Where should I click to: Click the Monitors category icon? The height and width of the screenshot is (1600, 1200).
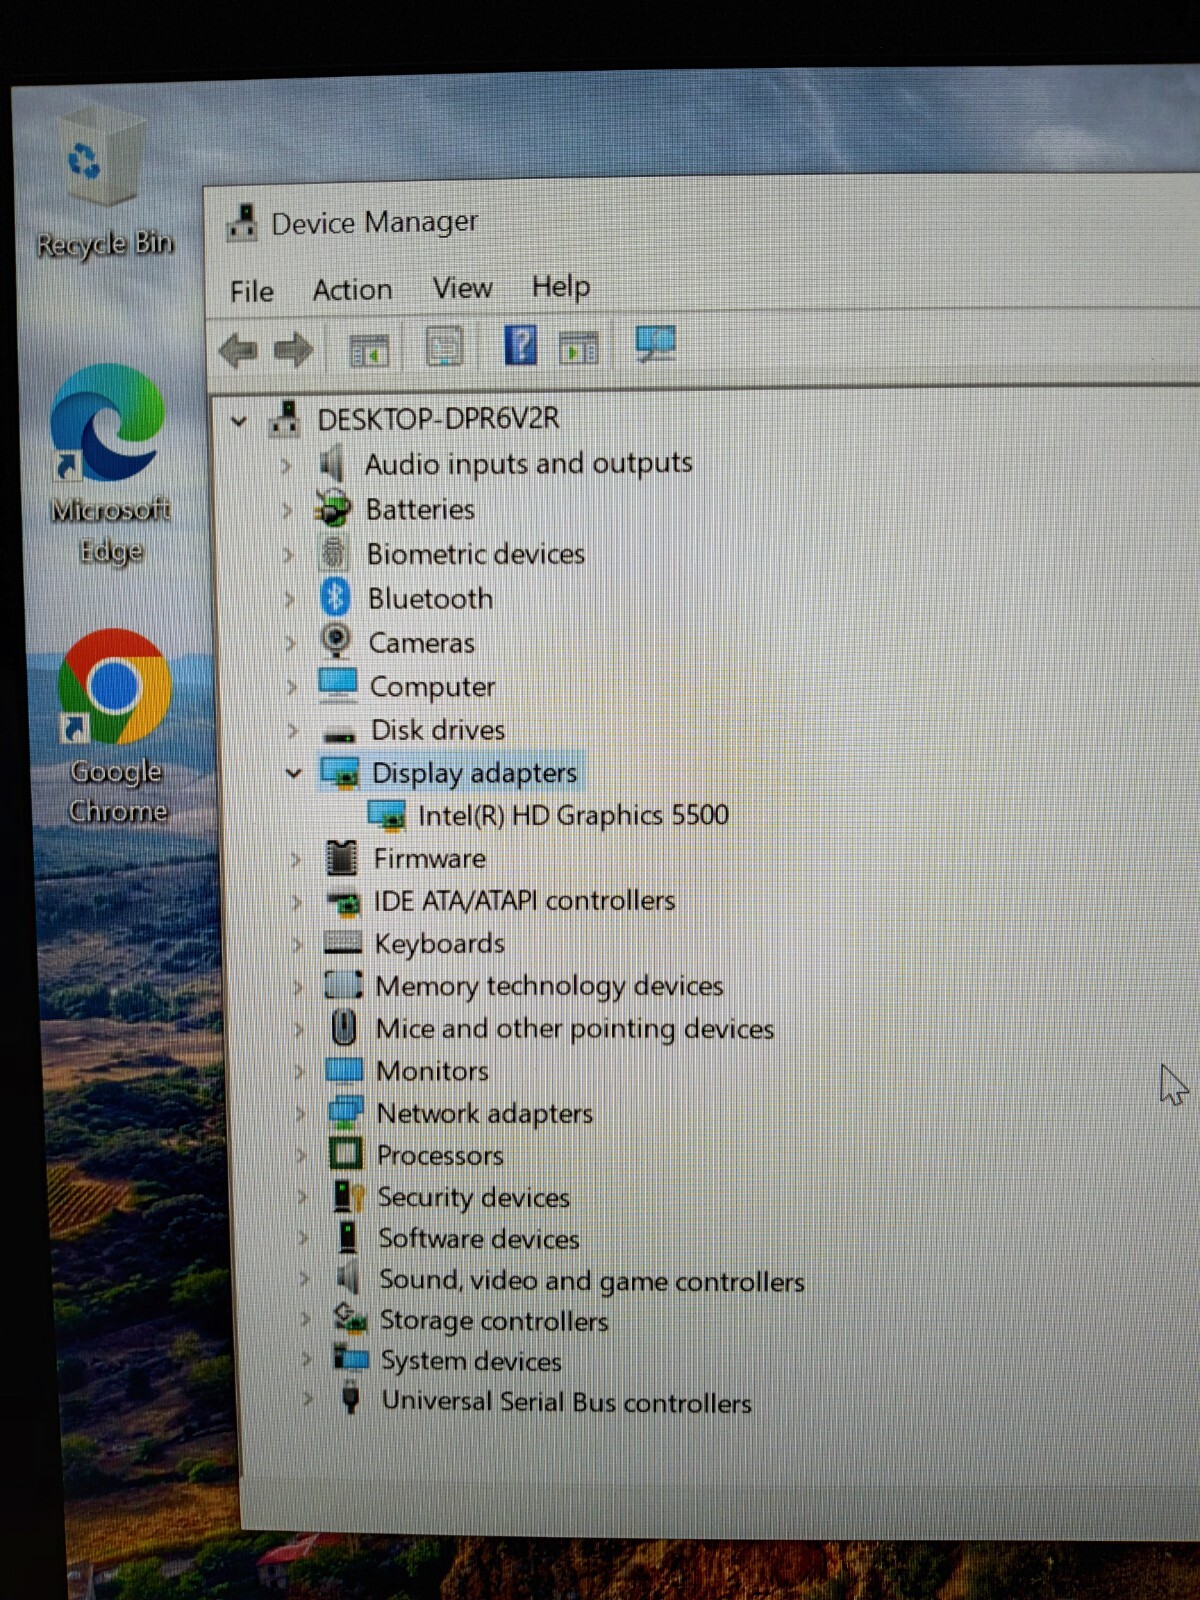pos(344,1070)
